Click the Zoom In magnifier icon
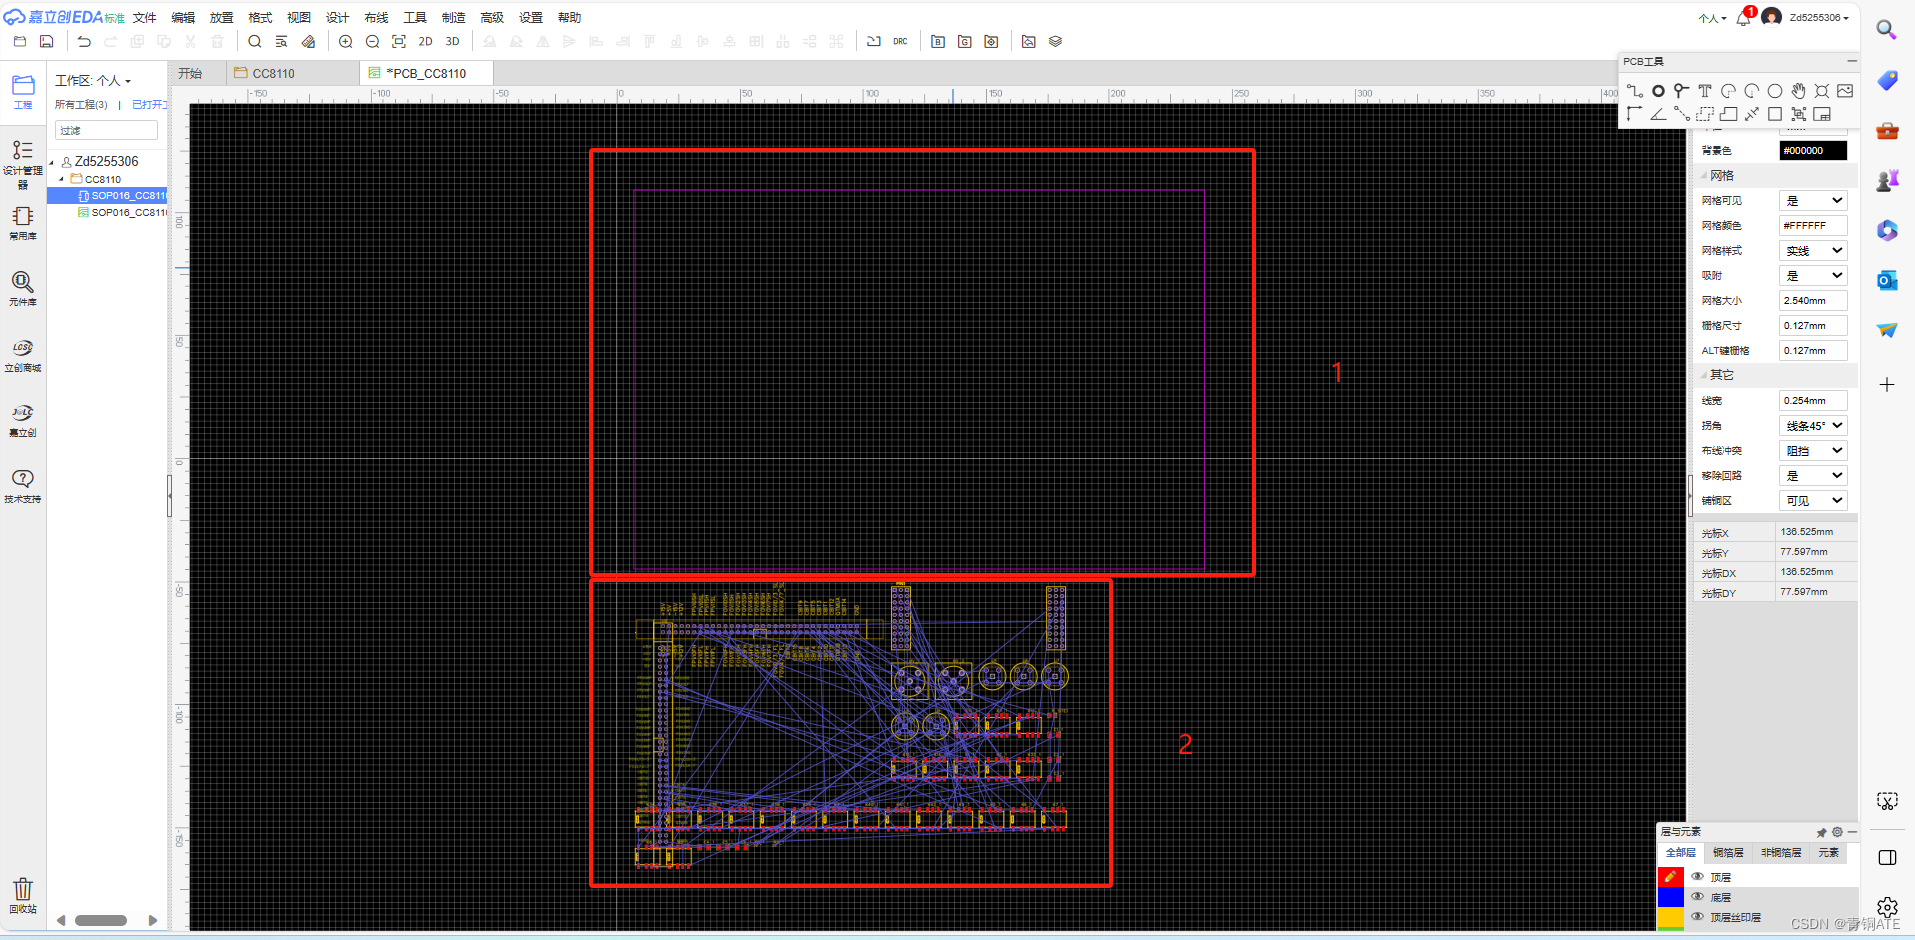Viewport: 1915px width, 940px height. [346, 41]
